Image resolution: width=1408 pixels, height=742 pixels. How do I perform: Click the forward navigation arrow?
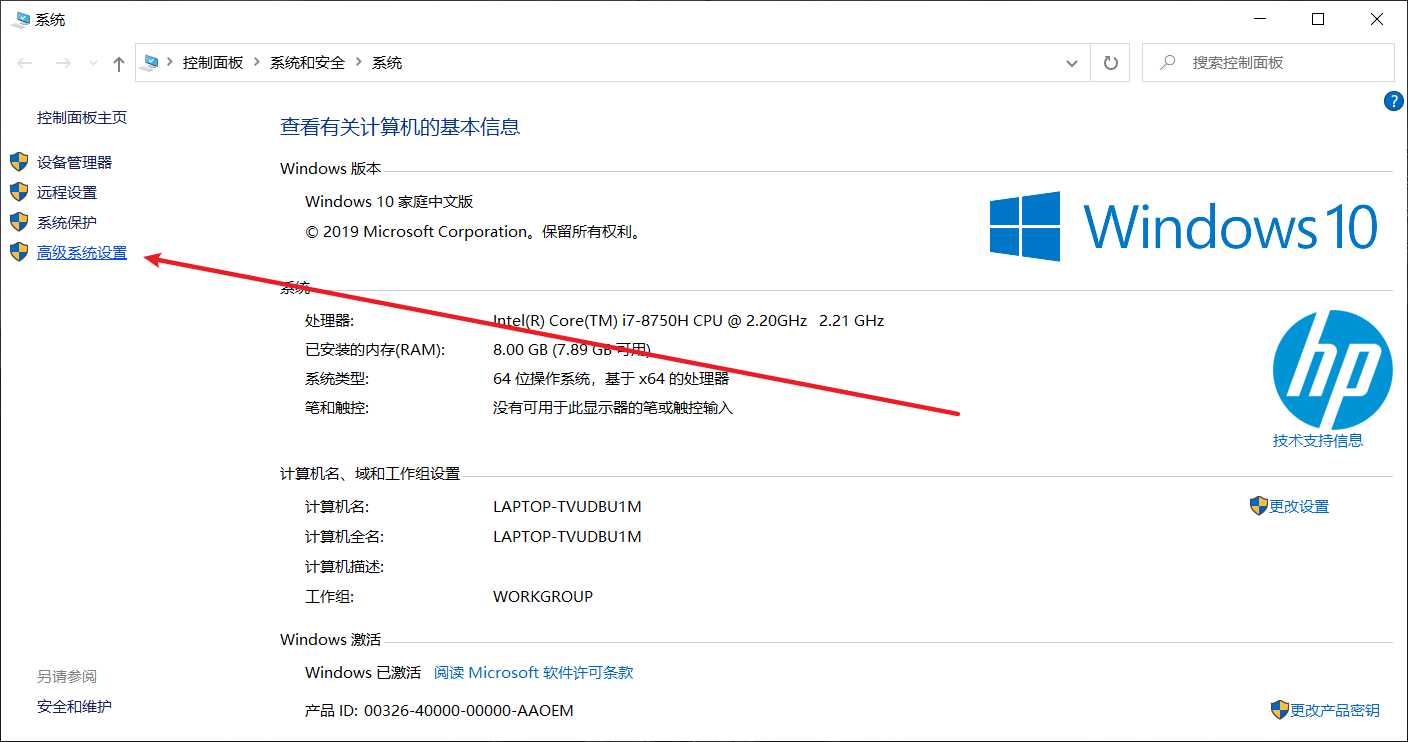[x=63, y=63]
